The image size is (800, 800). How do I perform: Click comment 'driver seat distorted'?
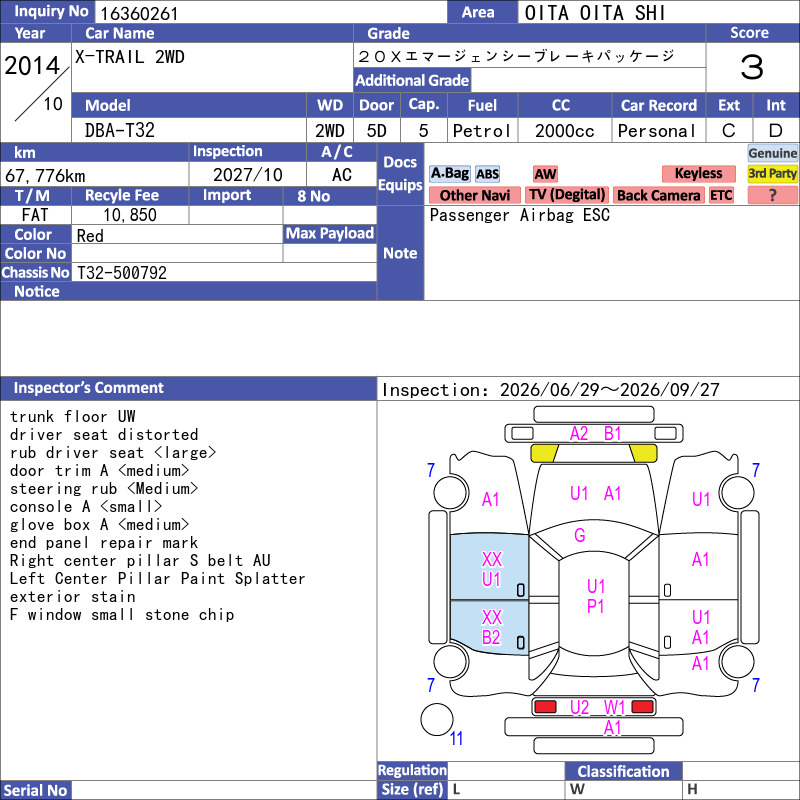[x=104, y=435]
